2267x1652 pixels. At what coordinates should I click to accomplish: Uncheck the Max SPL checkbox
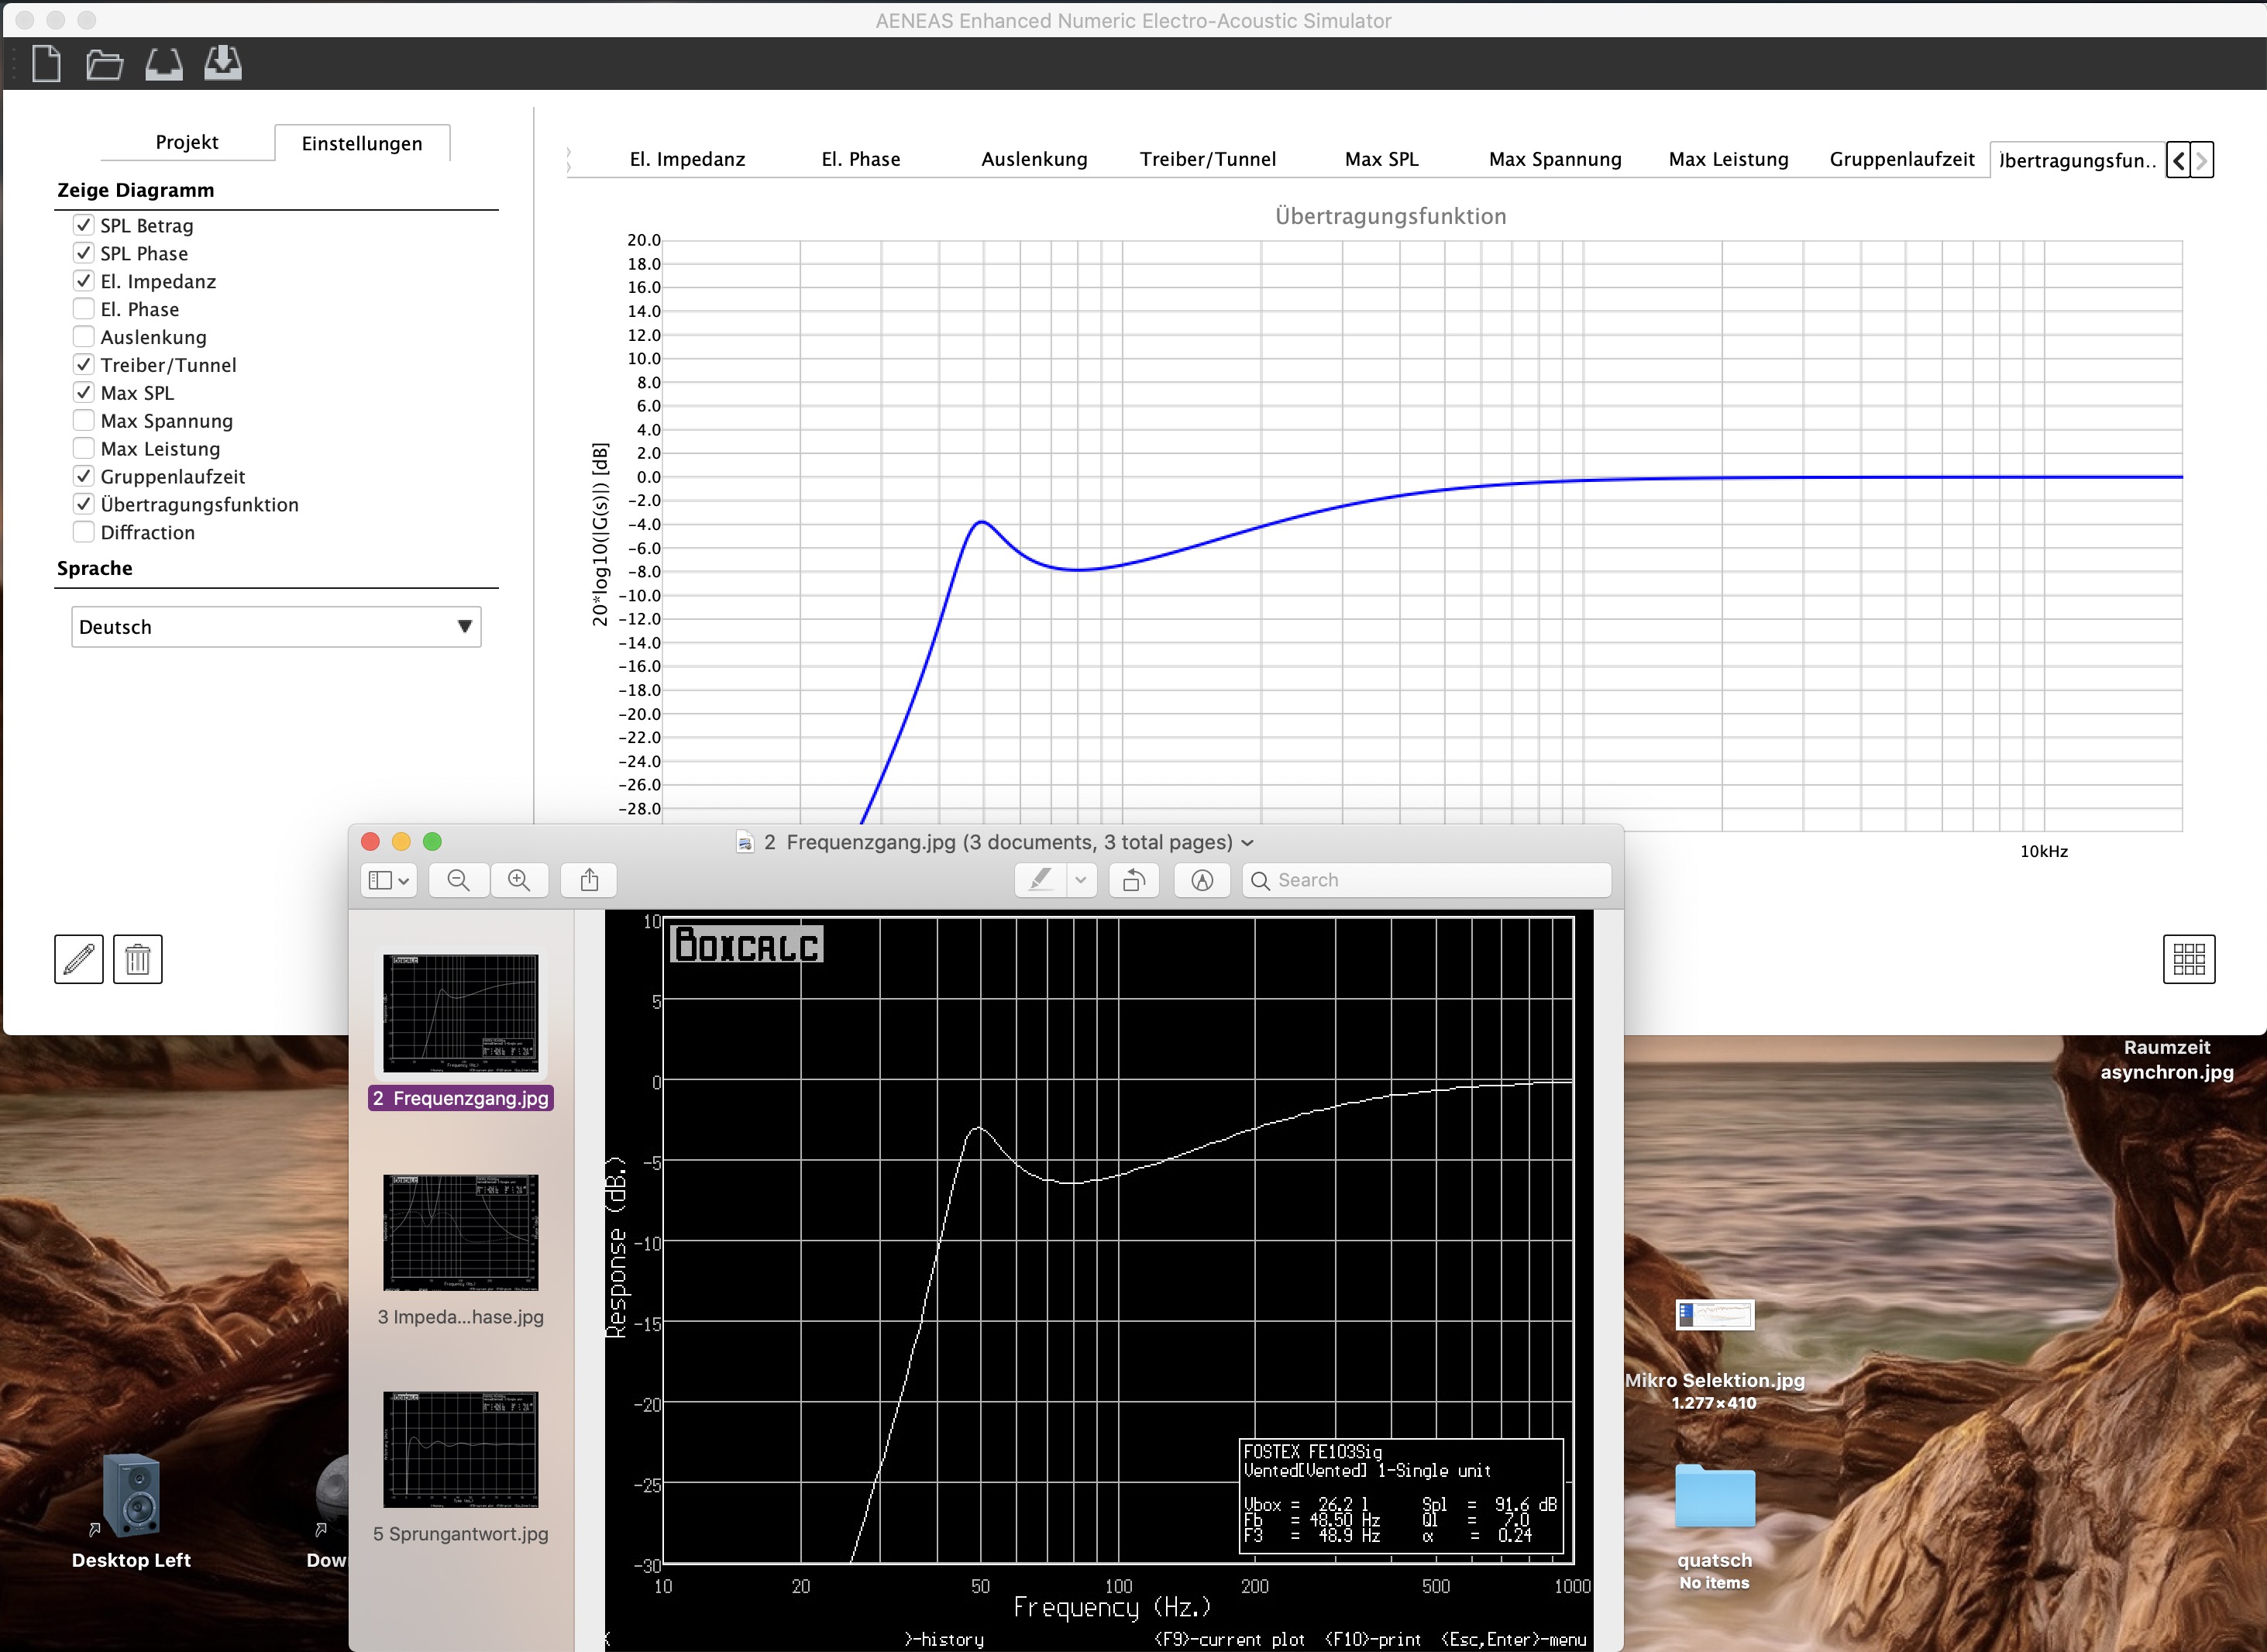click(x=84, y=393)
